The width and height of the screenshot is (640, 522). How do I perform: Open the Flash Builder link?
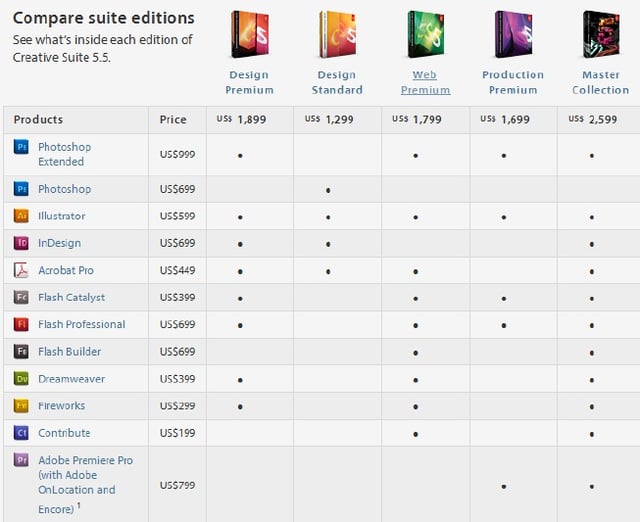click(69, 351)
